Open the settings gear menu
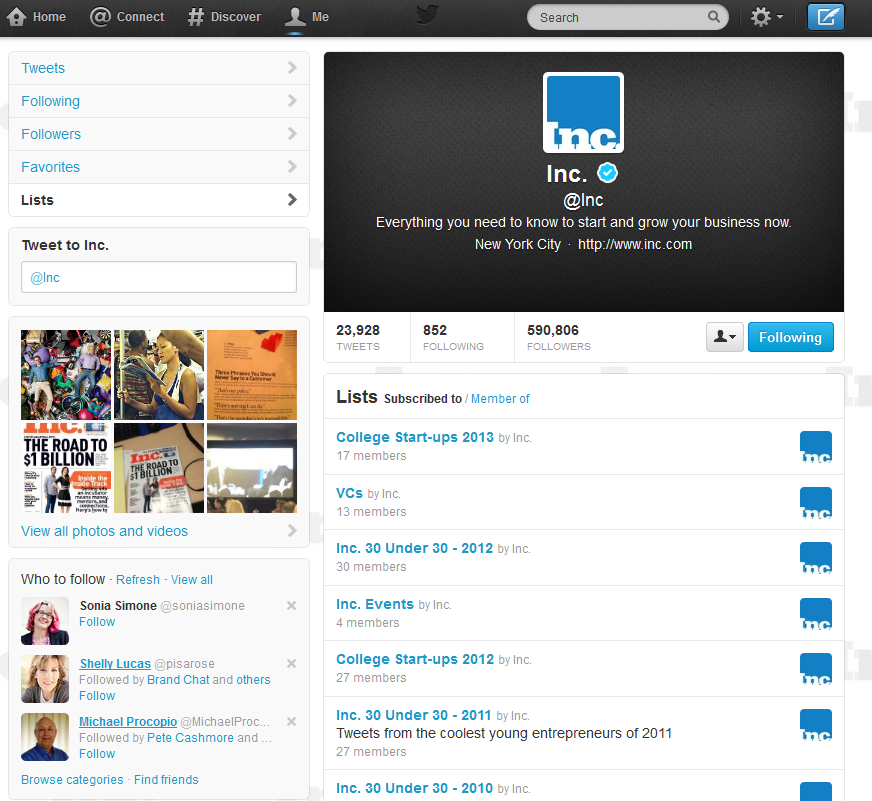Viewport: 872px width, 801px height. click(x=767, y=17)
